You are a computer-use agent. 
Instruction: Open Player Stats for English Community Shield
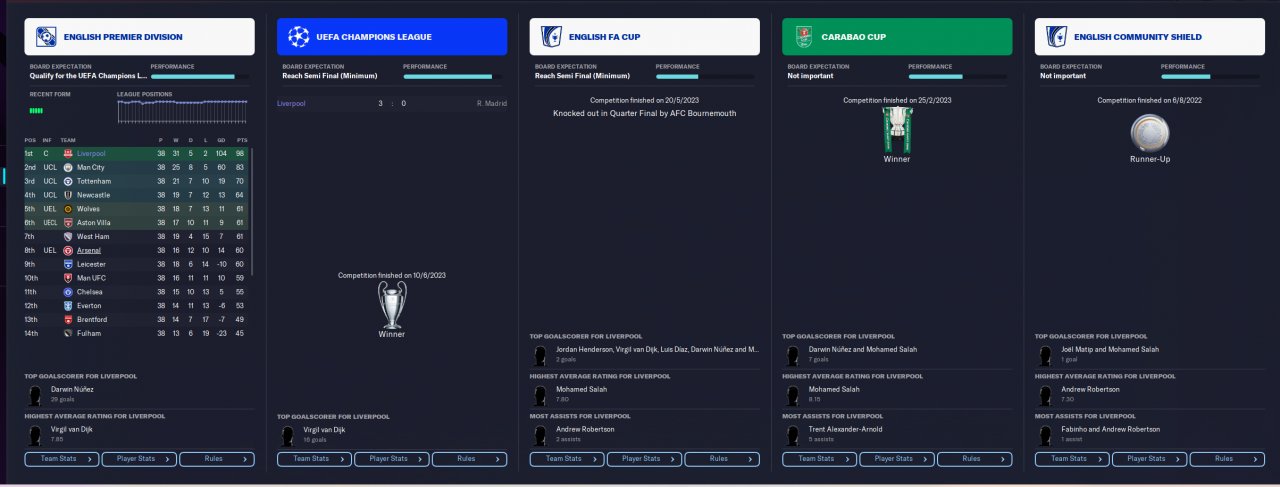(x=1149, y=459)
